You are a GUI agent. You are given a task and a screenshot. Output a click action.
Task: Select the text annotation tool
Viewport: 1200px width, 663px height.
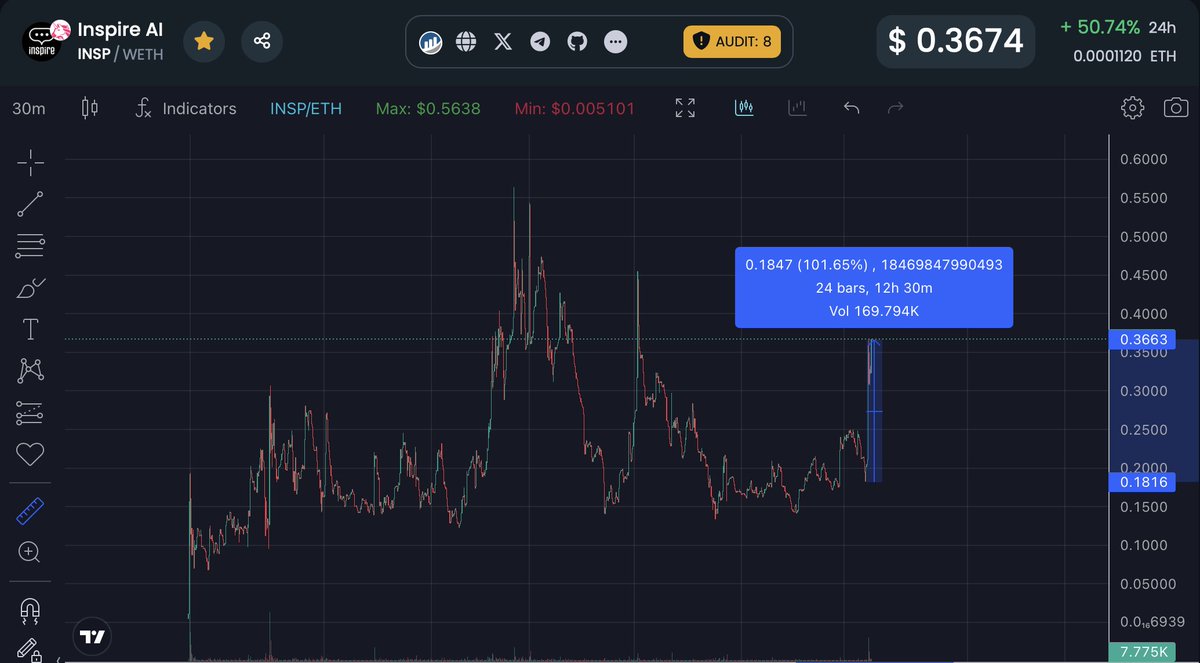pyautogui.click(x=30, y=329)
